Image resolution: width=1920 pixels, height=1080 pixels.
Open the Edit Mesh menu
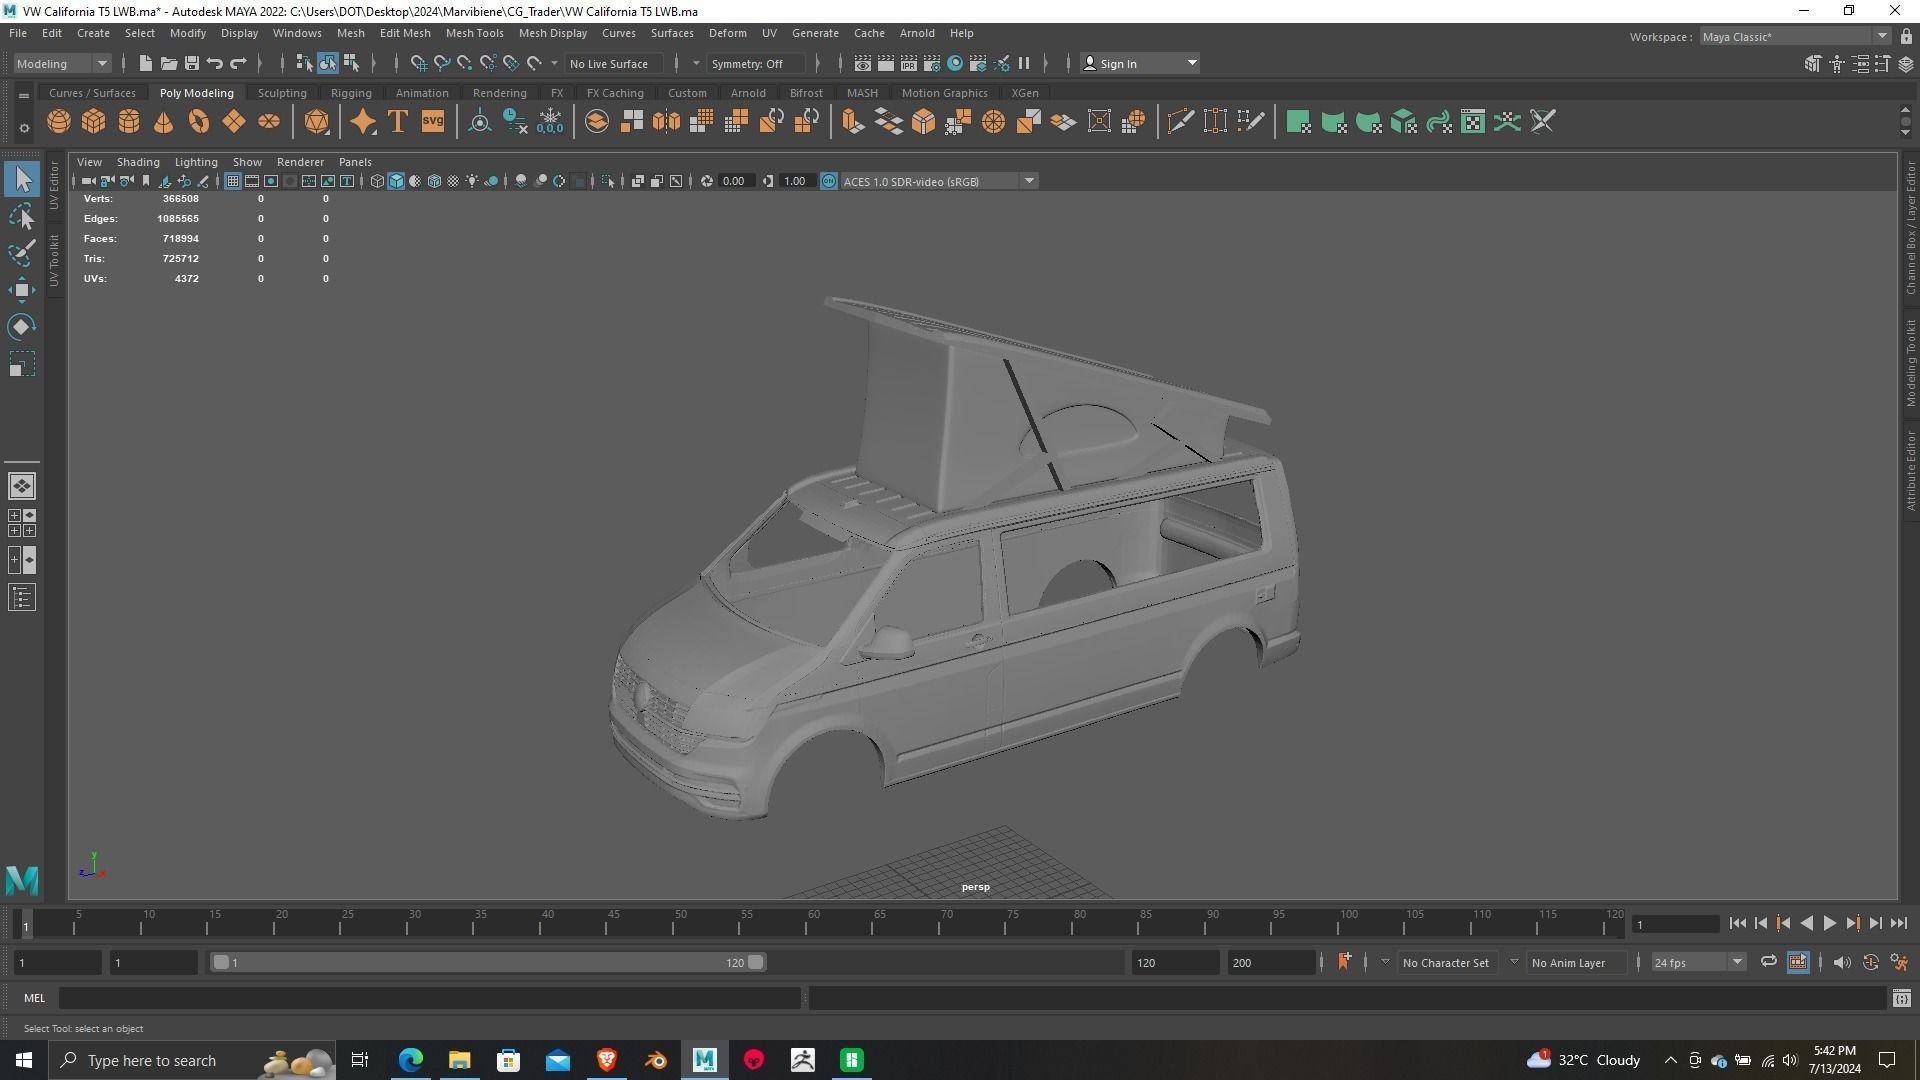pyautogui.click(x=405, y=33)
